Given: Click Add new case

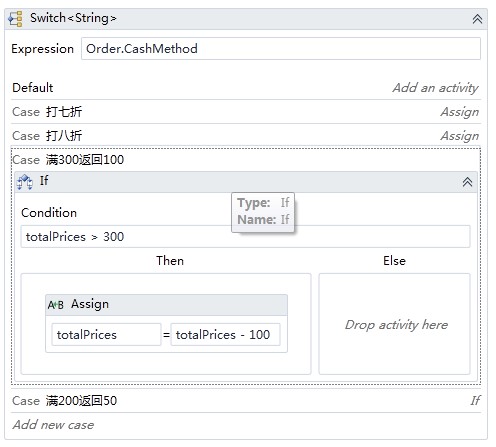Looking at the screenshot, I should [x=53, y=425].
